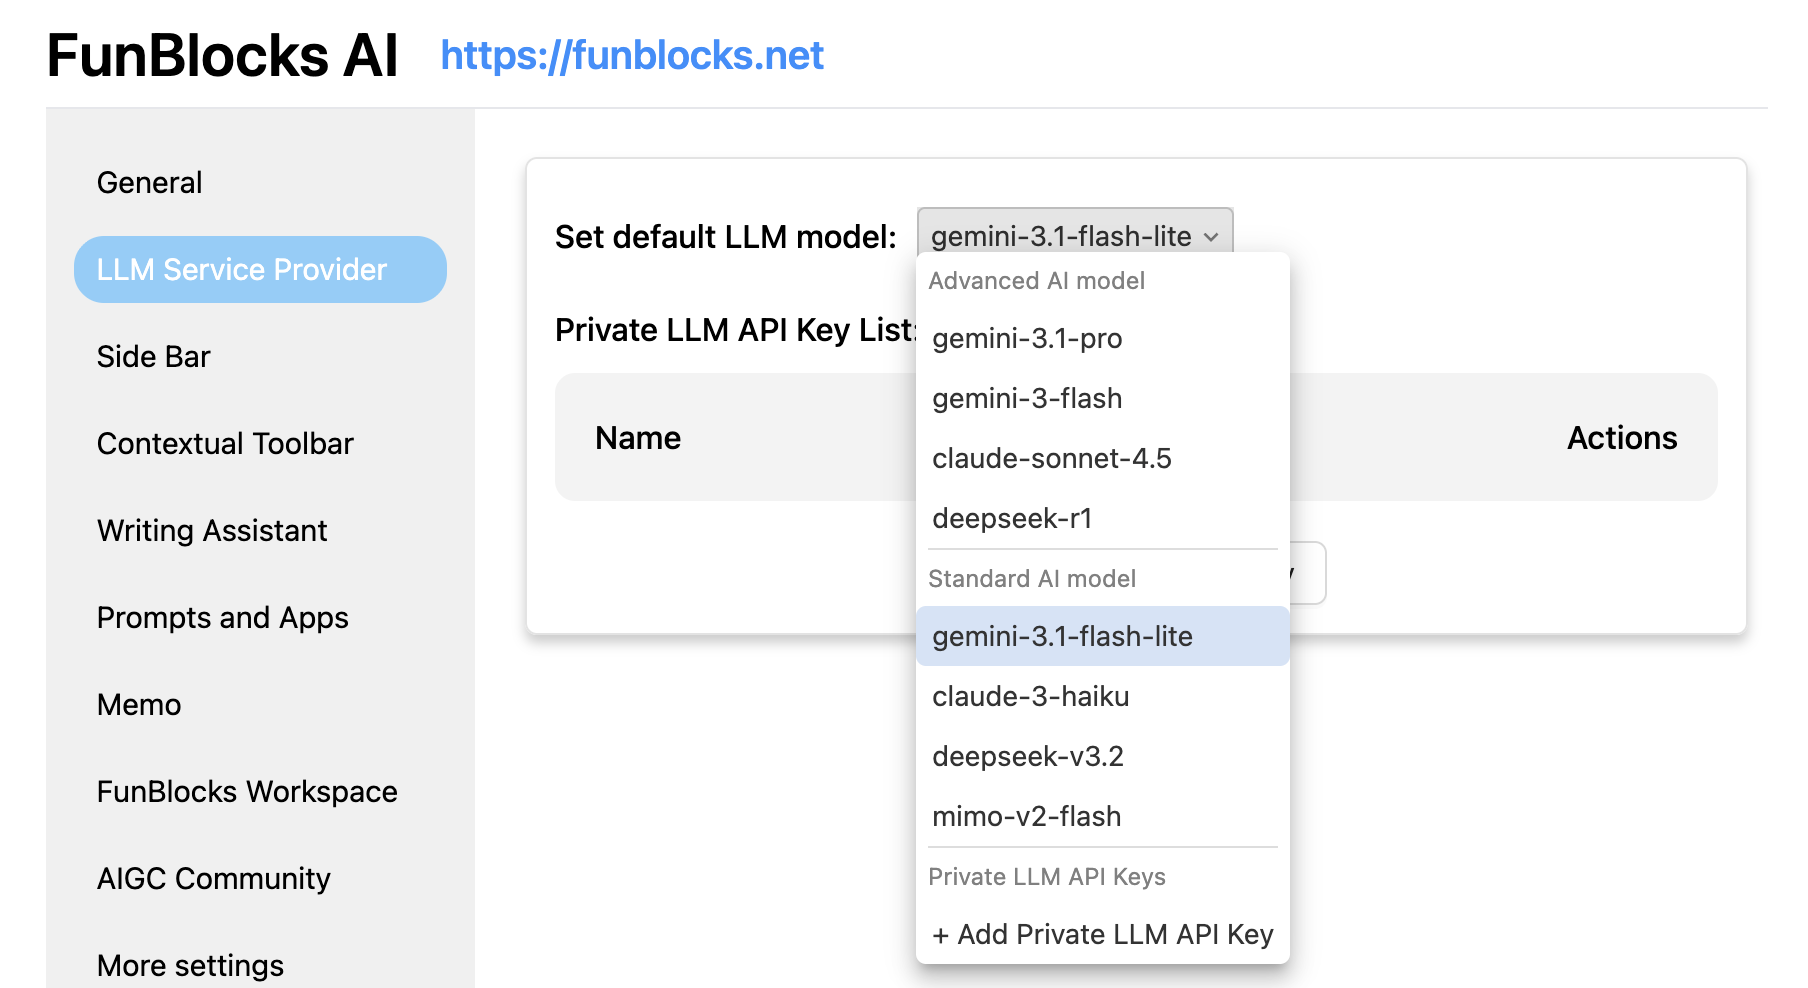The height and width of the screenshot is (988, 1808).
Task: Open the AIGC Community section
Action: click(x=213, y=878)
